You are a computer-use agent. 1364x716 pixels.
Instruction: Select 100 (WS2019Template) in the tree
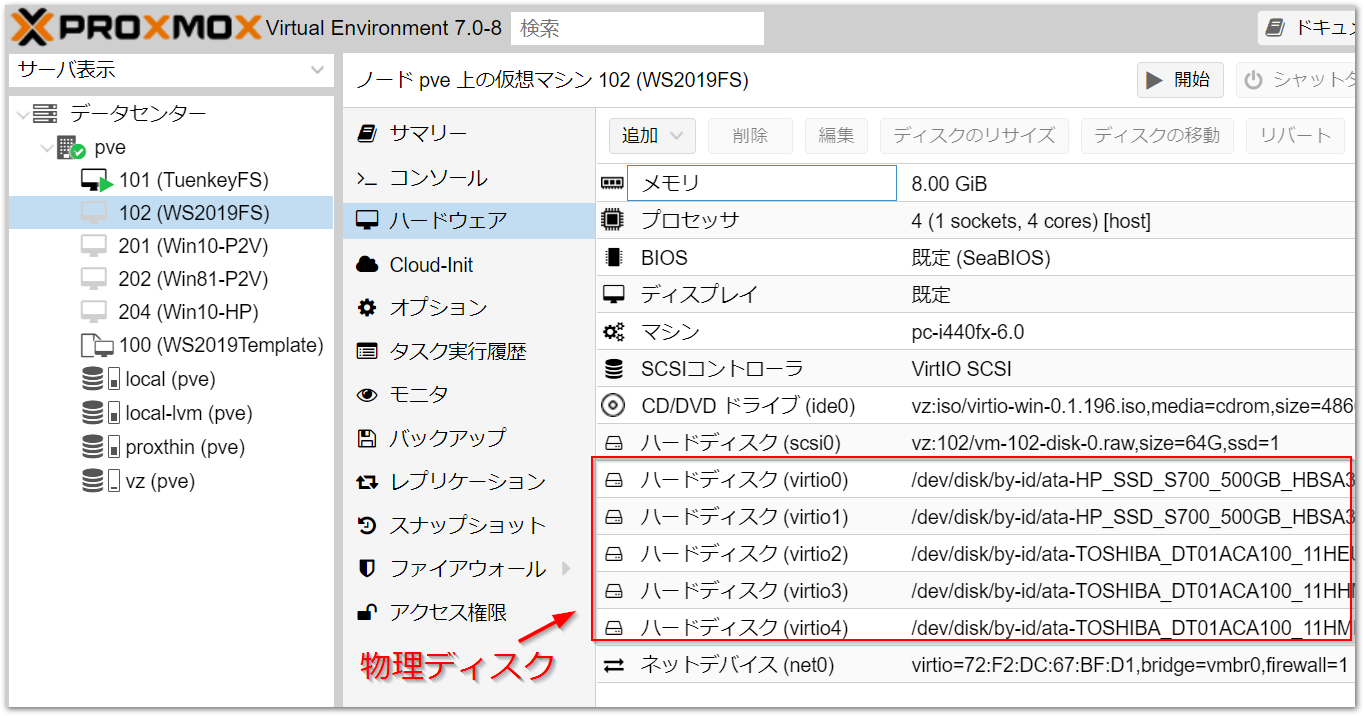[x=221, y=346]
